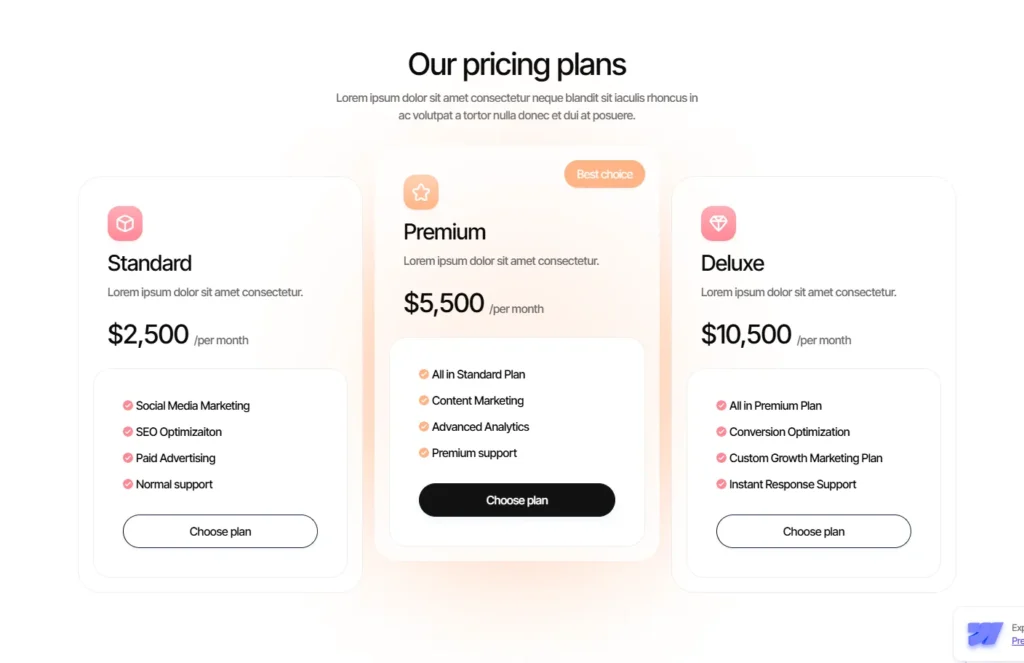
Task: Click the Webflow logo badge icon
Action: tap(985, 634)
